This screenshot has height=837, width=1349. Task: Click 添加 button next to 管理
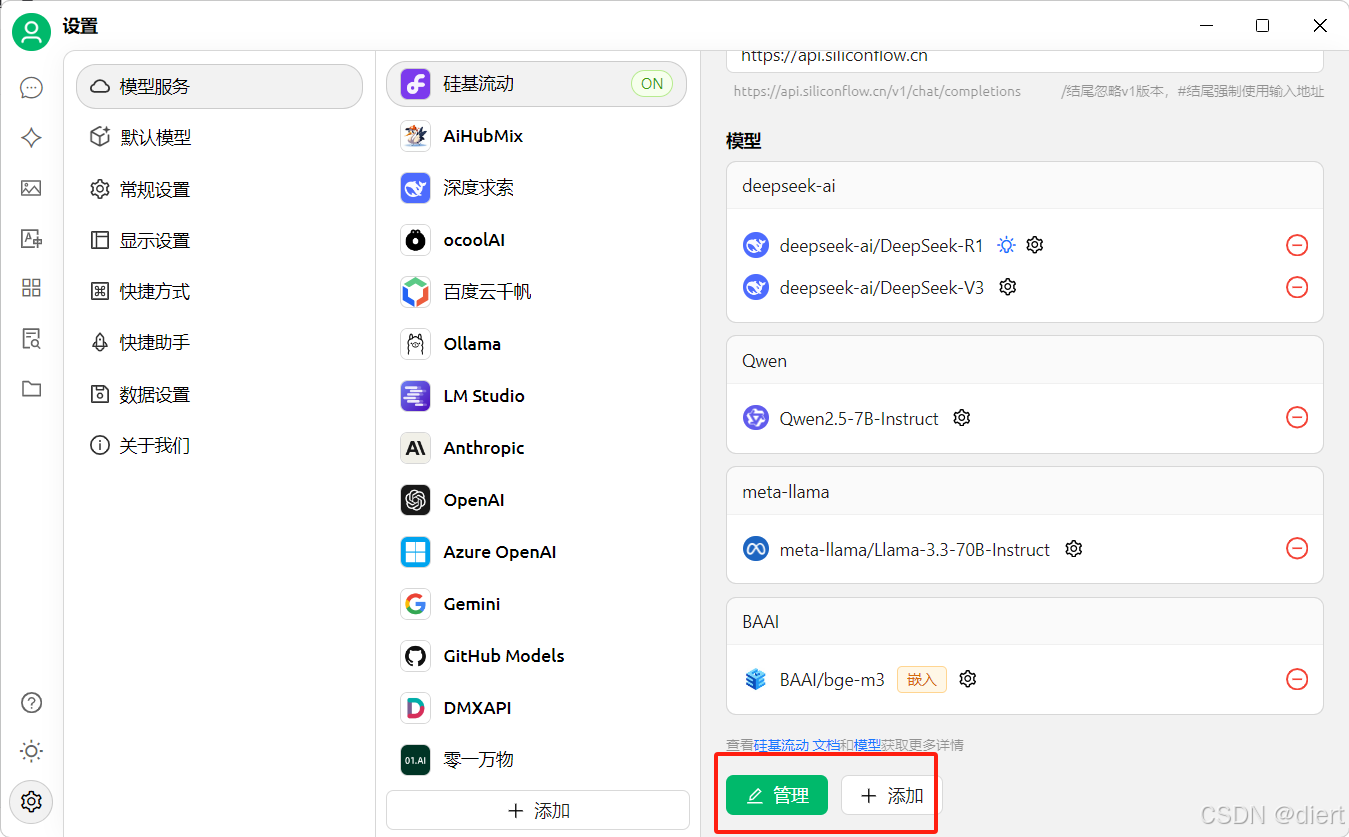pos(892,795)
